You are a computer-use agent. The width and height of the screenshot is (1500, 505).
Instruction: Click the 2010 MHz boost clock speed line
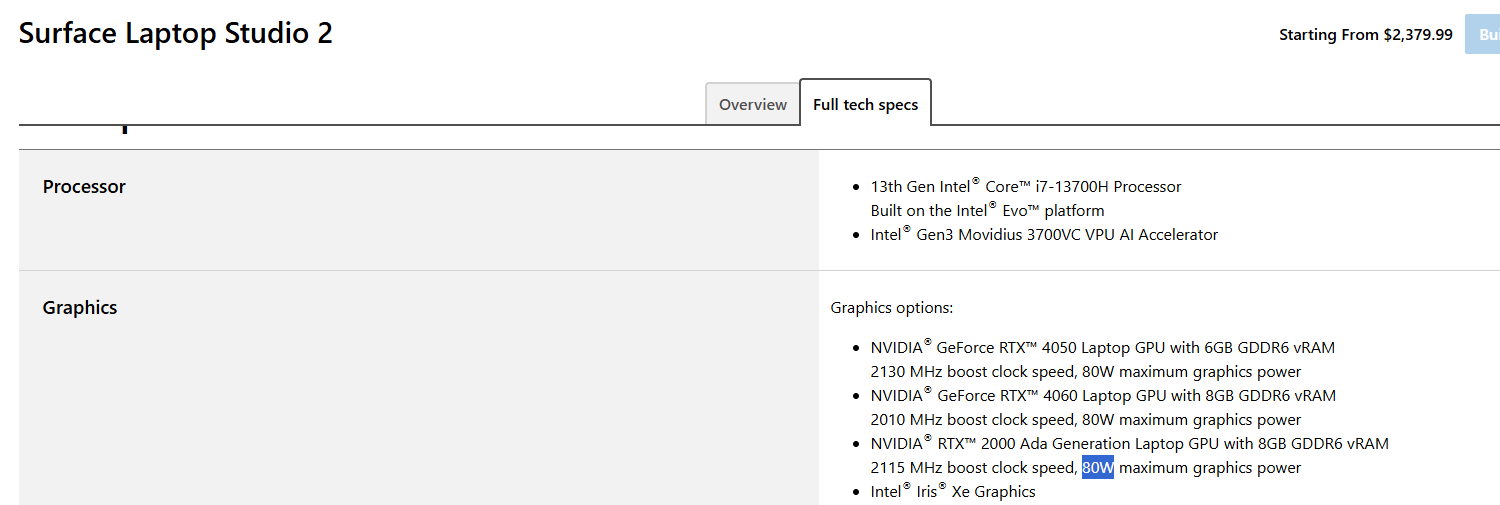973,420
